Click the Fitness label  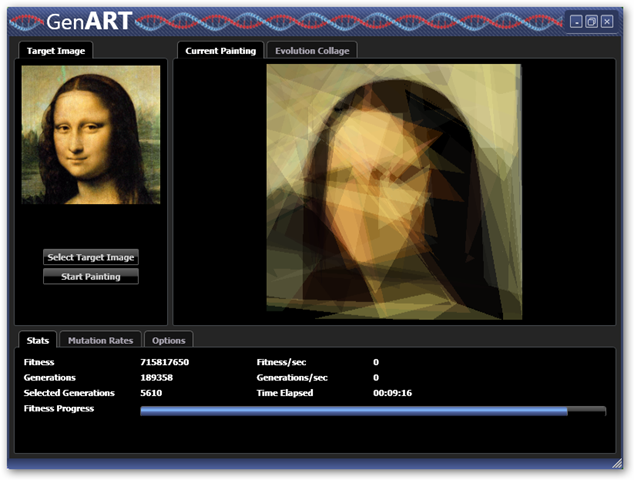tap(39, 362)
